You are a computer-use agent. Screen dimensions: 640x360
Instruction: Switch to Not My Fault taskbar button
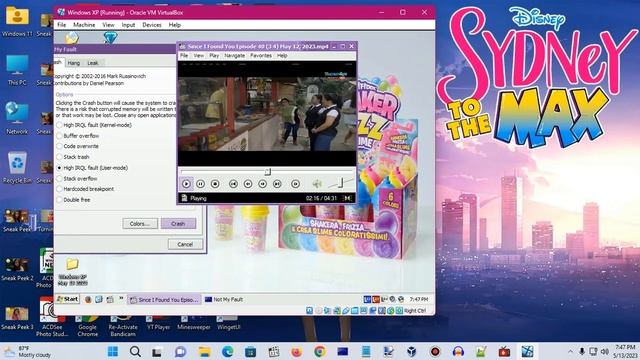coord(224,300)
